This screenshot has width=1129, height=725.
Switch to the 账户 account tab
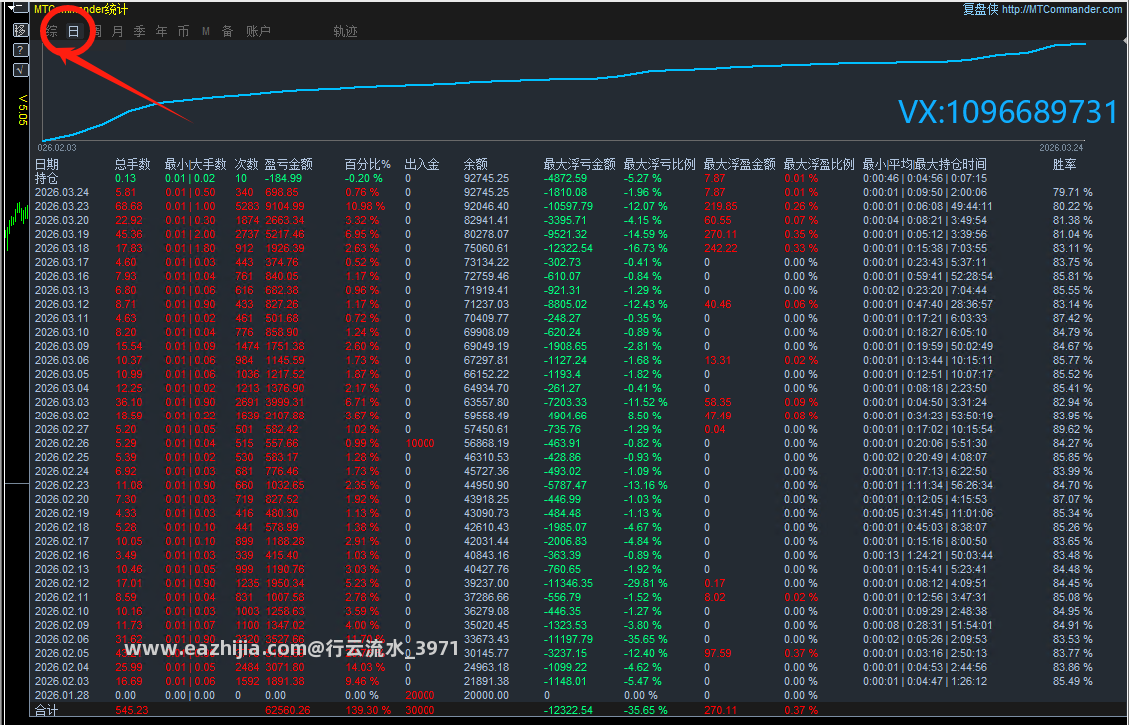(258, 31)
